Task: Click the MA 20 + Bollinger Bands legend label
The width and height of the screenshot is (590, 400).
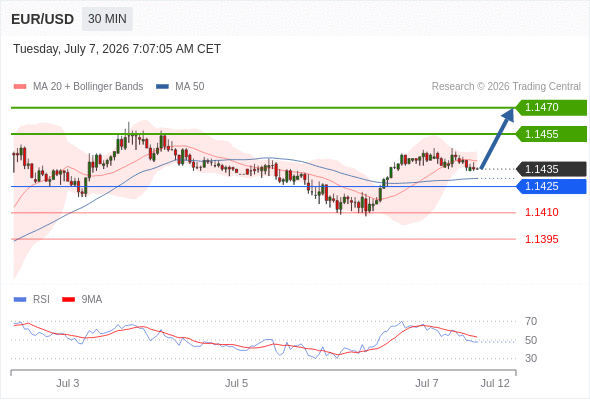Action: pyautogui.click(x=88, y=87)
